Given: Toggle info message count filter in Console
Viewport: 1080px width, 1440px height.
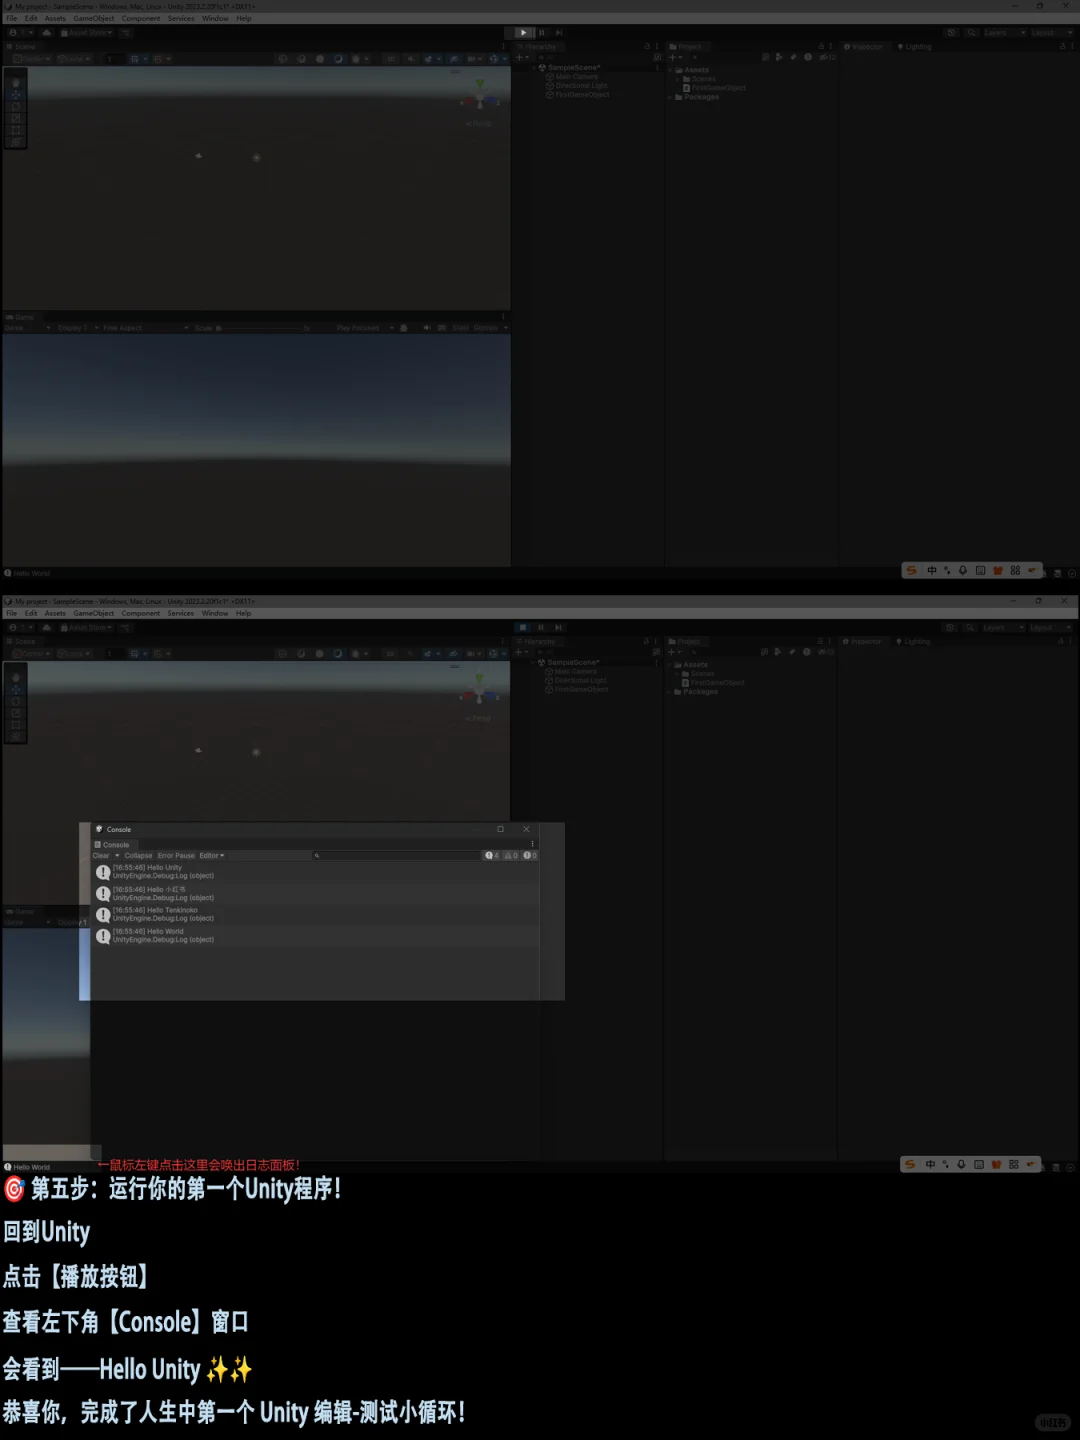Looking at the screenshot, I should [x=492, y=856].
